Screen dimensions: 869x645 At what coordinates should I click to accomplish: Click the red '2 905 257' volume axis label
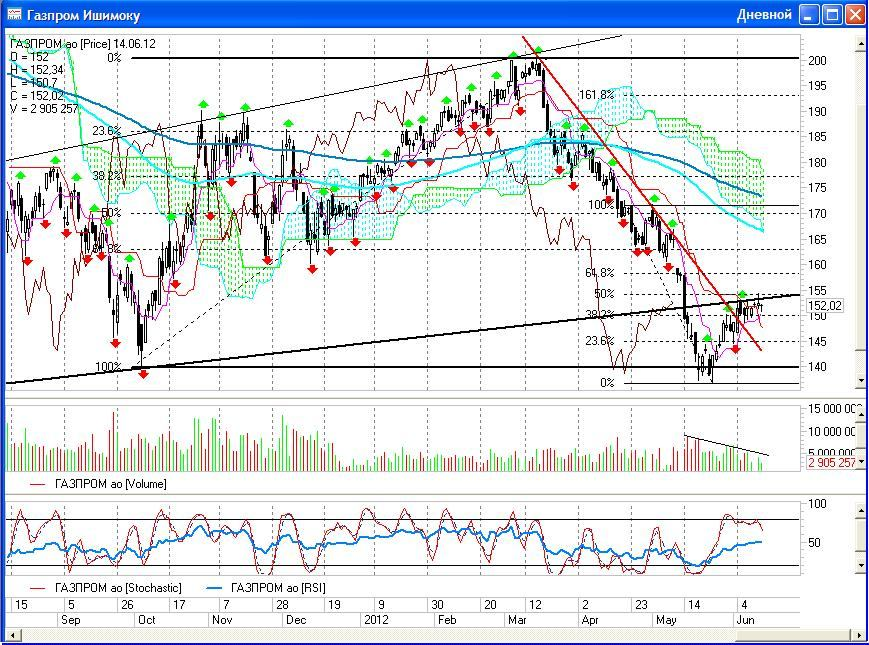[x=830, y=462]
